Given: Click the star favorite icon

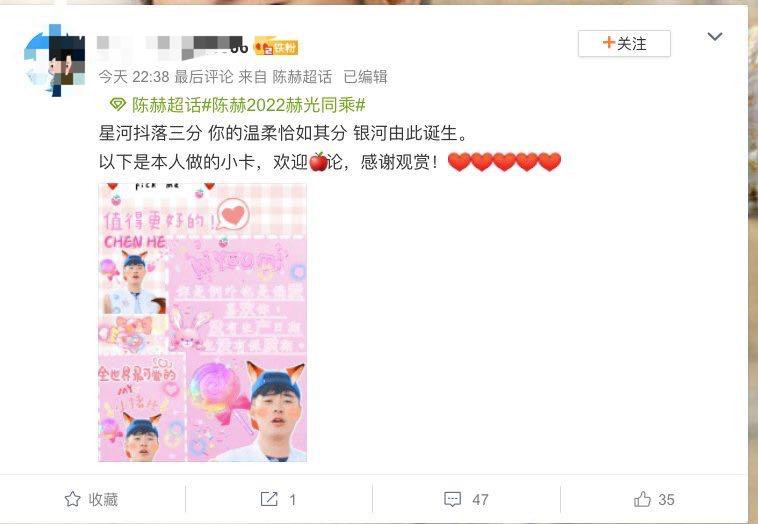Looking at the screenshot, I should (x=73, y=499).
